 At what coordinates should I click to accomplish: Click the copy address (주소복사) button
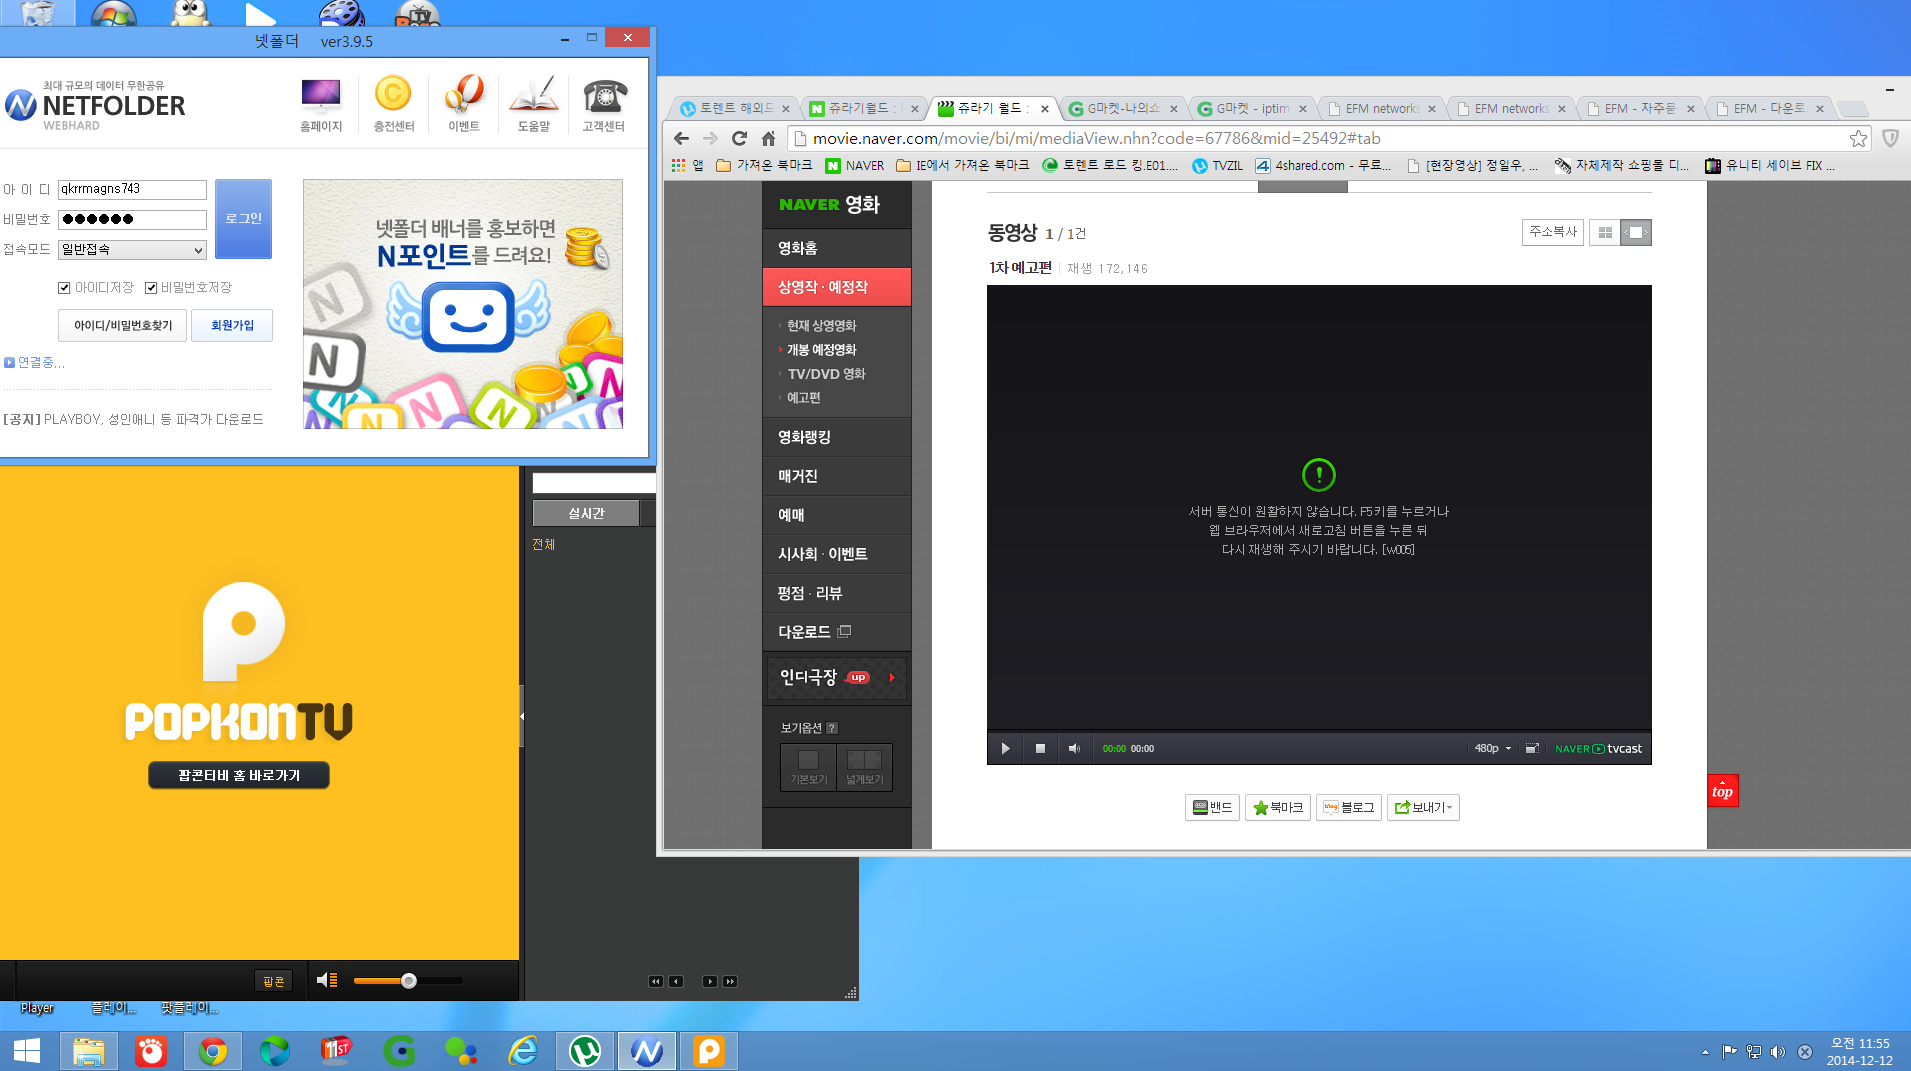(1552, 232)
